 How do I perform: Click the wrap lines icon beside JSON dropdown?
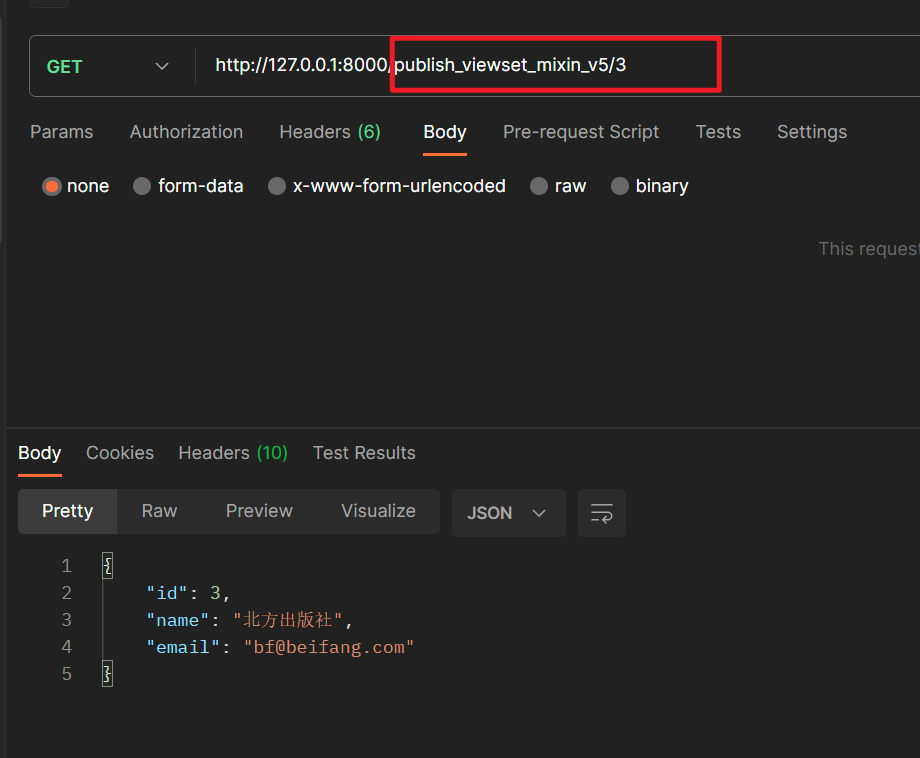coord(601,512)
